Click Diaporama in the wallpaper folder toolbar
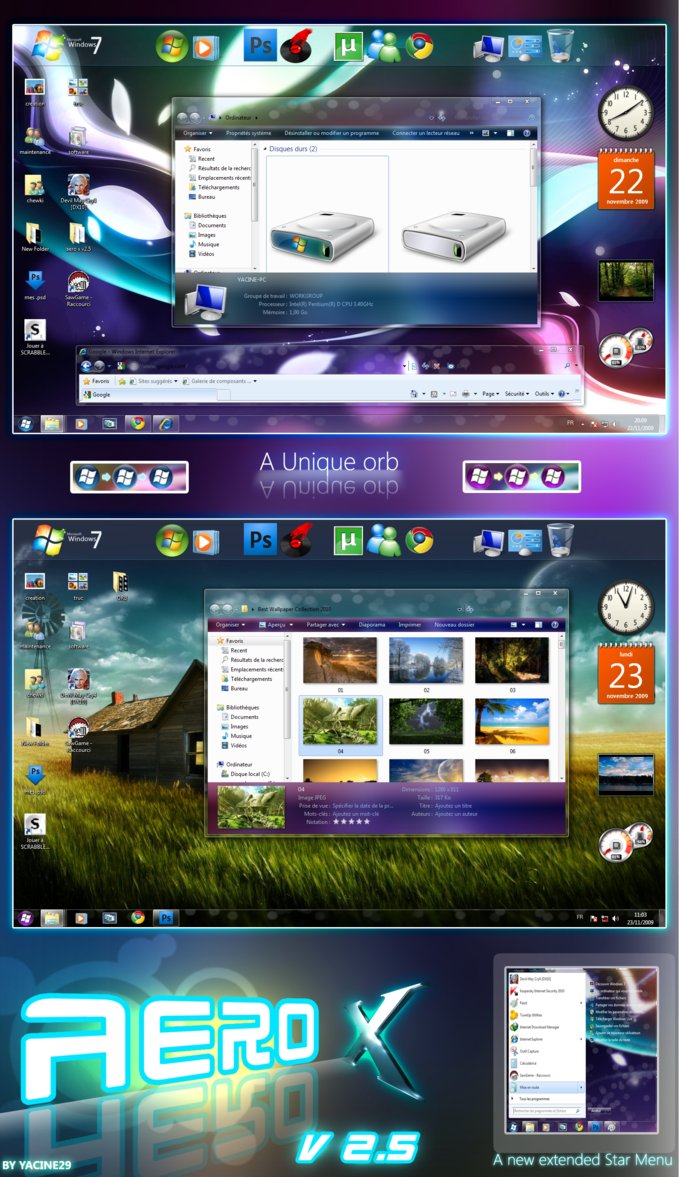Viewport: 679px width, 1177px height. coord(372,624)
